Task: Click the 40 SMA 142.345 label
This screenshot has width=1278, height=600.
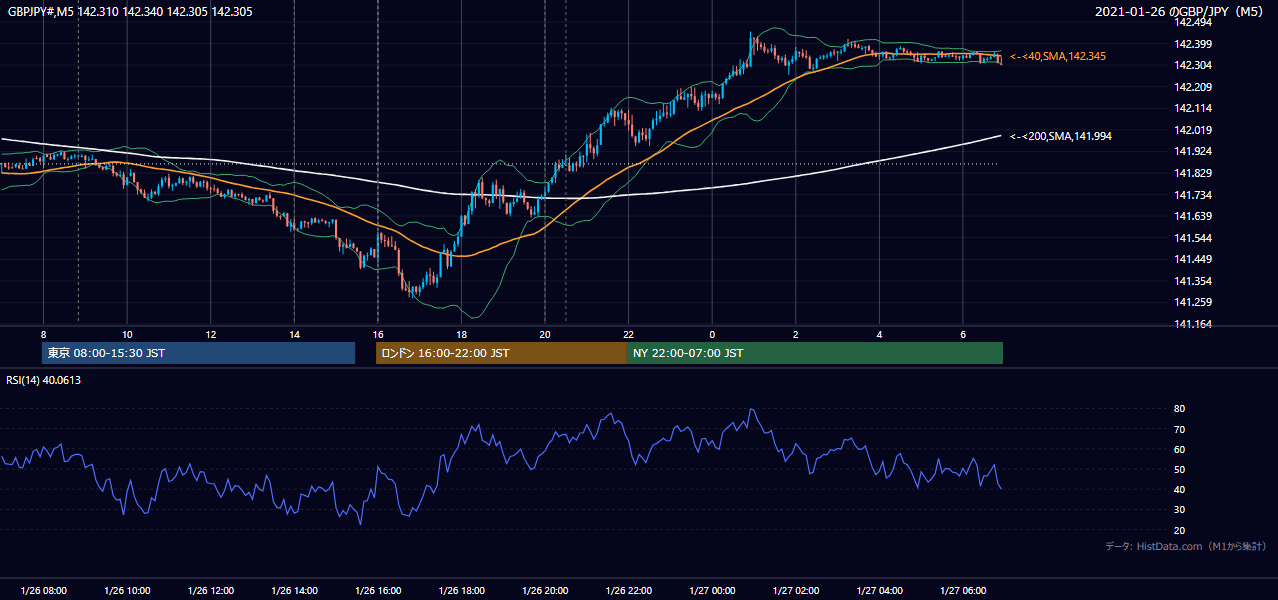Action: pos(1058,57)
